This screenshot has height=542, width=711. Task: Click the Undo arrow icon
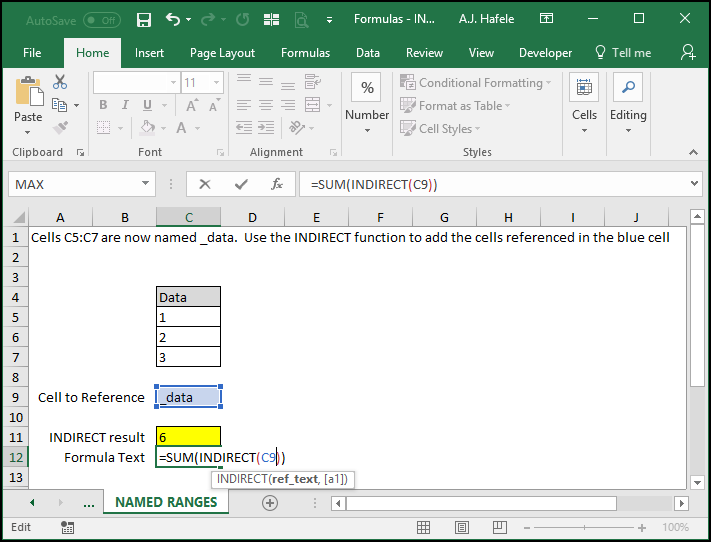pos(173,19)
